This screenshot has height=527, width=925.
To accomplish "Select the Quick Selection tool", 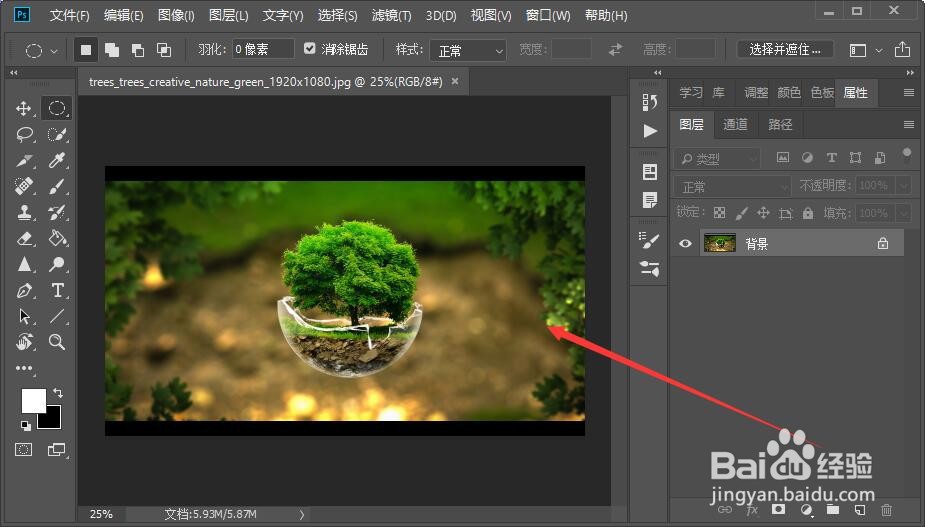I will pos(57,134).
